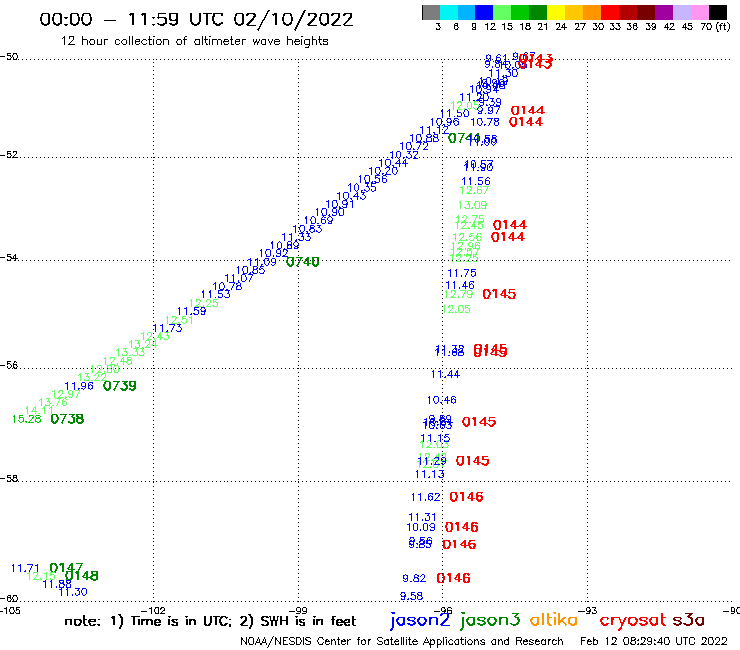Click the 11.96 wave height value

pos(79,386)
